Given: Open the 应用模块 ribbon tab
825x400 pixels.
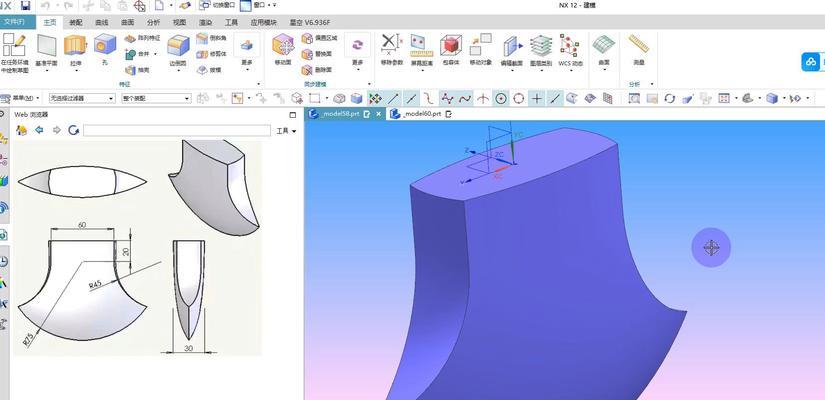Looking at the screenshot, I should (264, 23).
